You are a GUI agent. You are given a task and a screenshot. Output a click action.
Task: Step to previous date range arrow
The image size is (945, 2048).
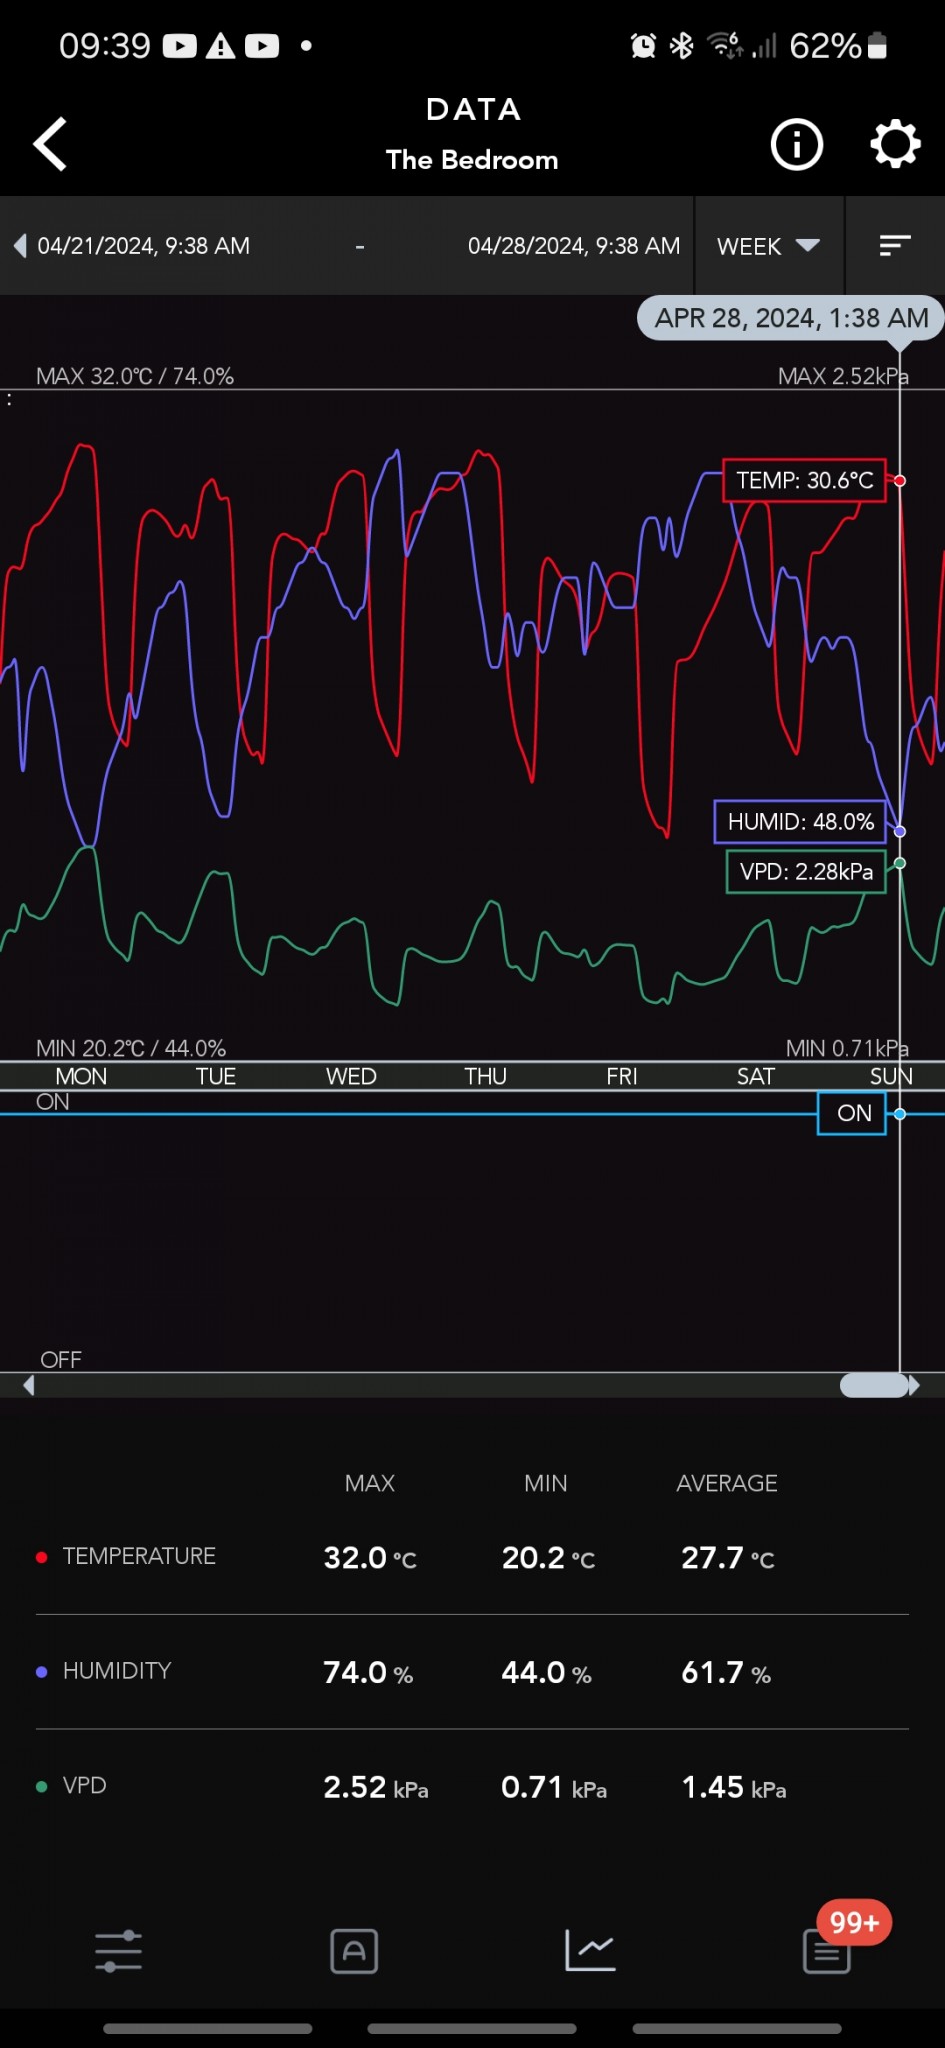20,246
